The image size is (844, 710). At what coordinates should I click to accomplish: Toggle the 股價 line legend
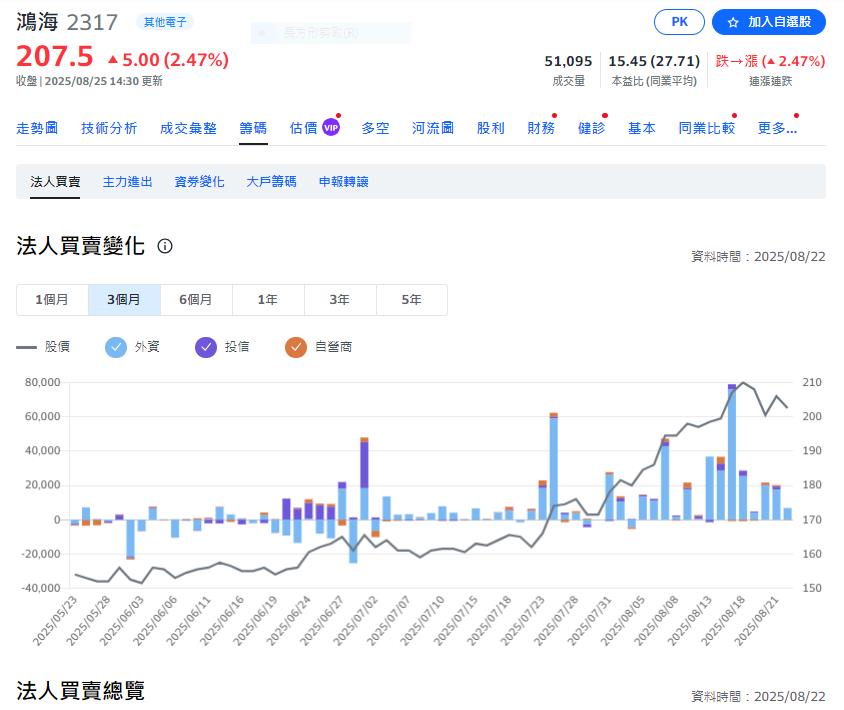[43, 347]
